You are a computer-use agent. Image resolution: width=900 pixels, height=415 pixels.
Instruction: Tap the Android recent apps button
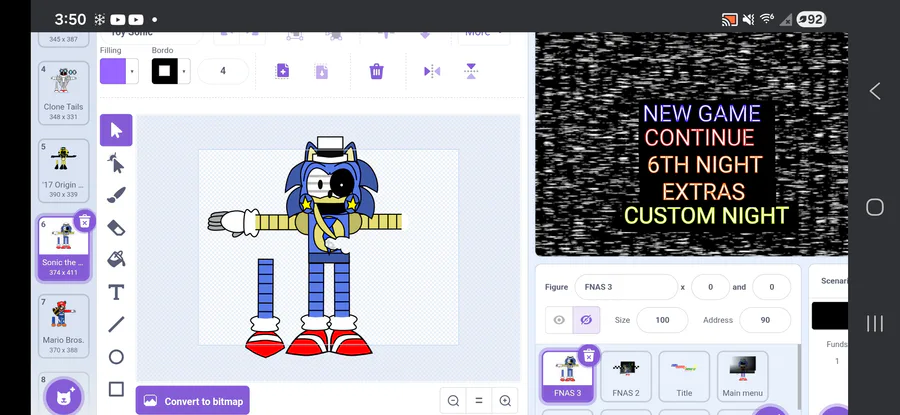click(x=875, y=323)
